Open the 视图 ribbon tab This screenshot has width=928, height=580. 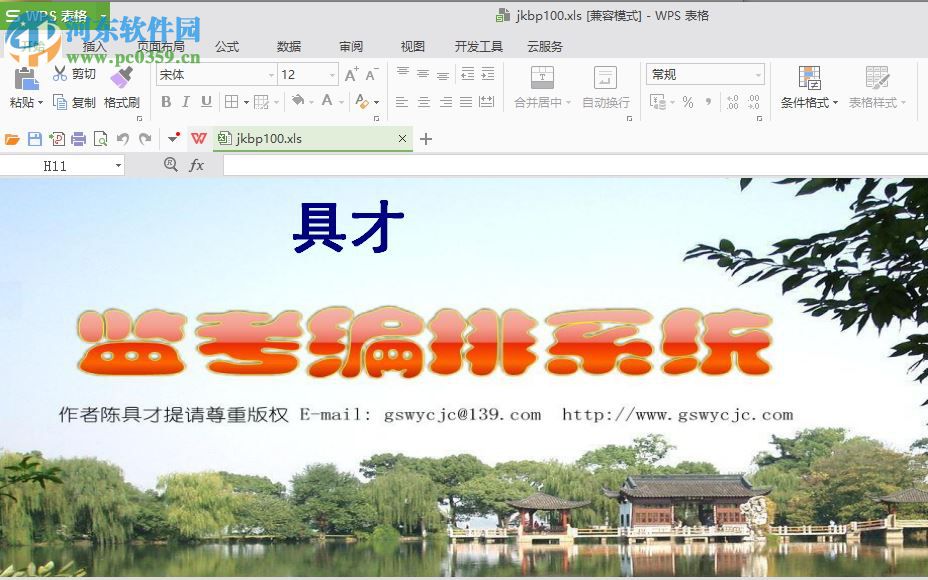coord(412,46)
